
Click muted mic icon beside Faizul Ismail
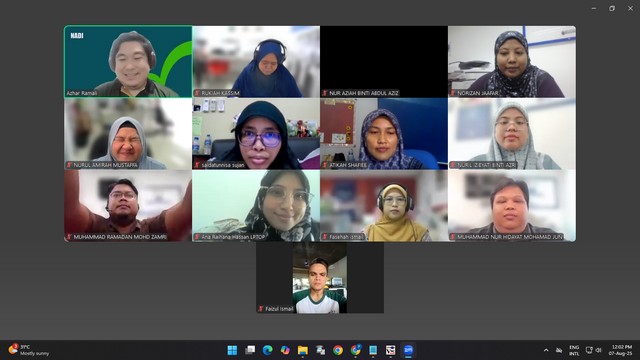point(261,309)
